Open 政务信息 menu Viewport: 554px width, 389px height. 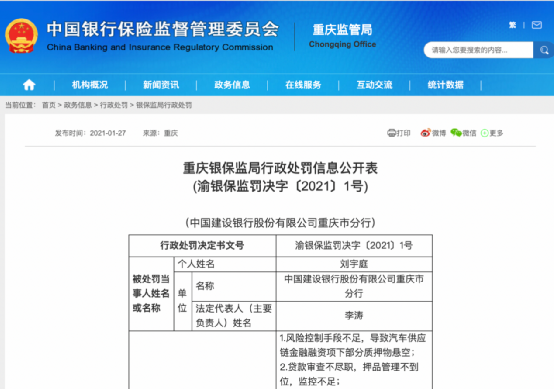click(232, 85)
